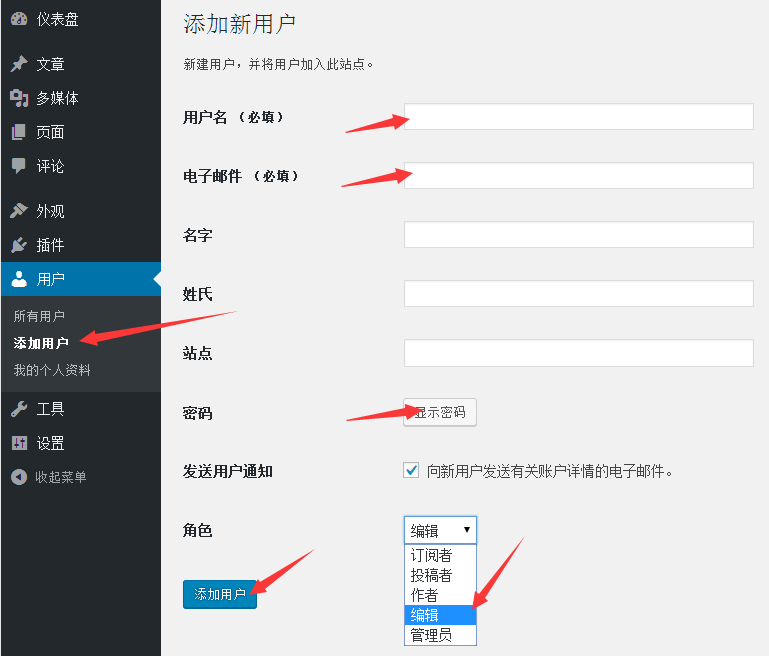Select highlighted 编辑 option in the role list
This screenshot has width=769, height=656.
(x=440, y=615)
